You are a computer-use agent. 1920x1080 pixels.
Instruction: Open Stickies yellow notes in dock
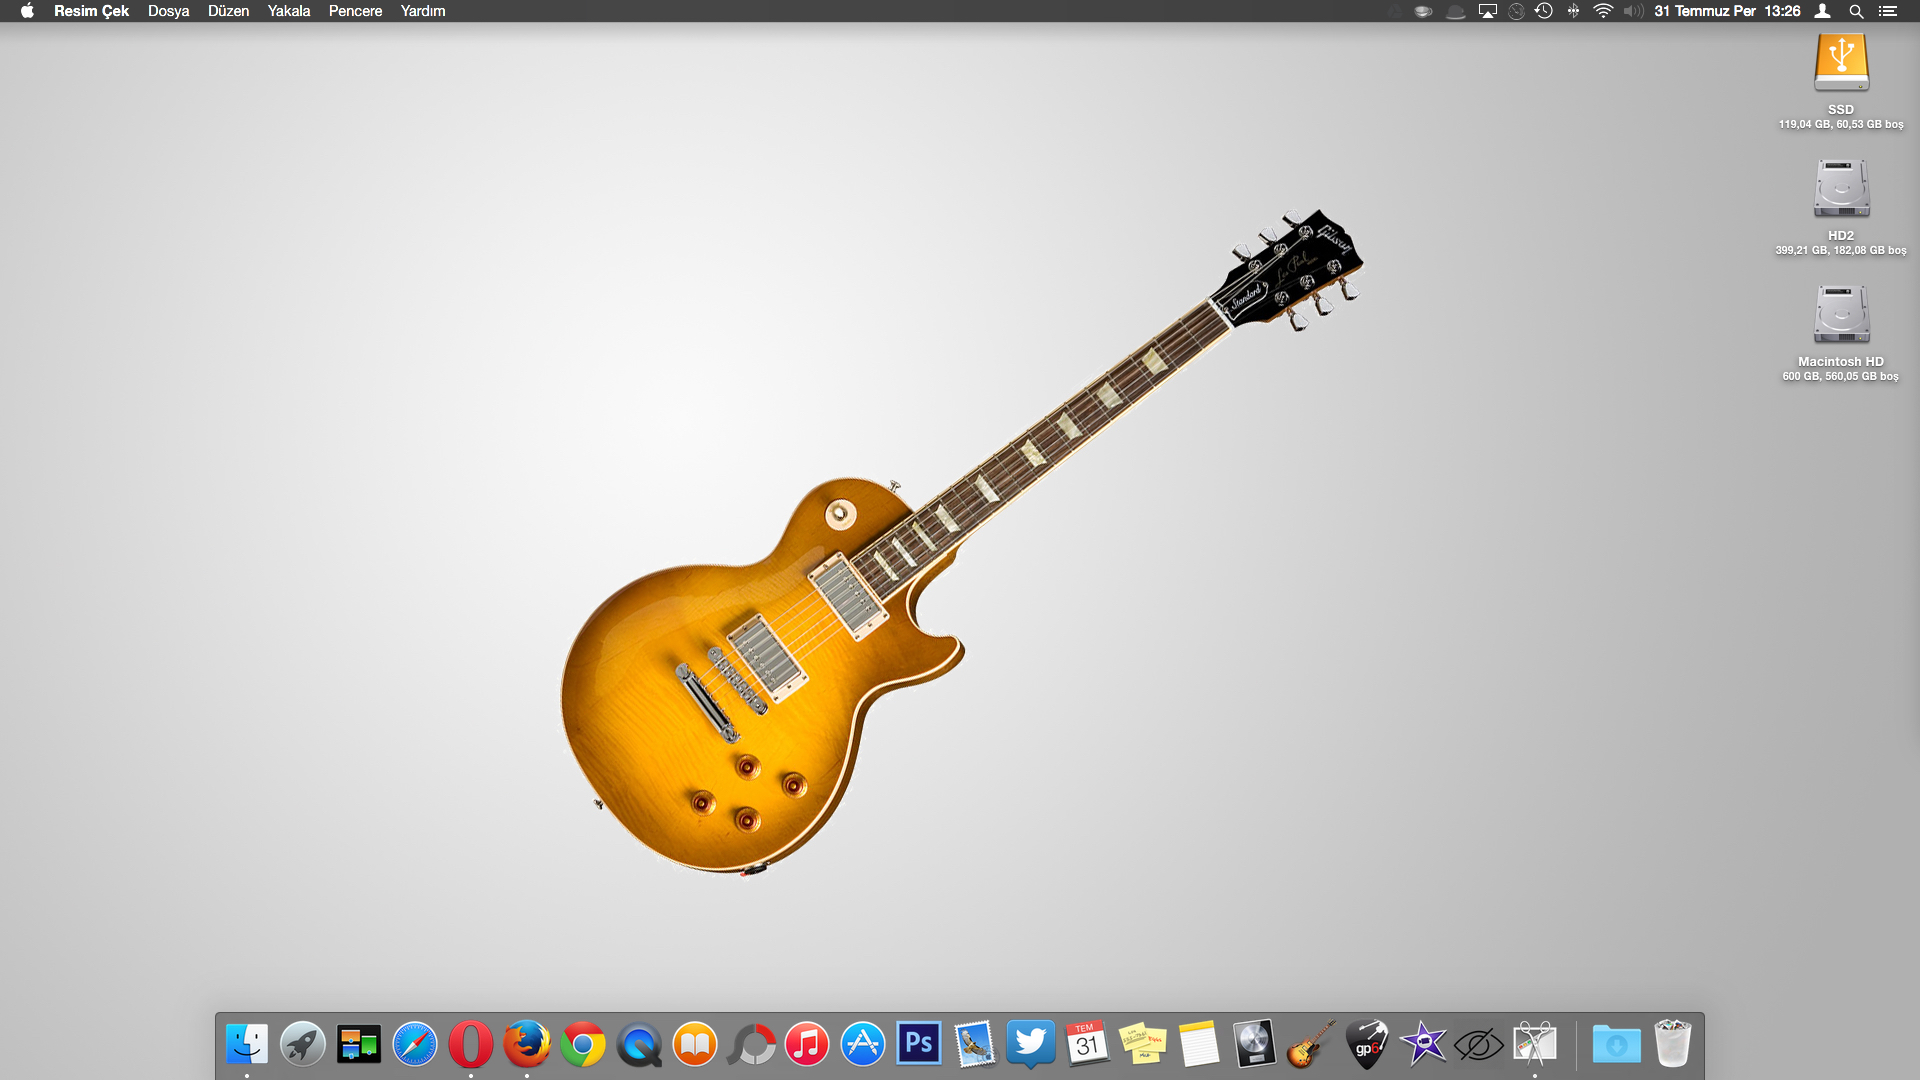coord(1142,1045)
